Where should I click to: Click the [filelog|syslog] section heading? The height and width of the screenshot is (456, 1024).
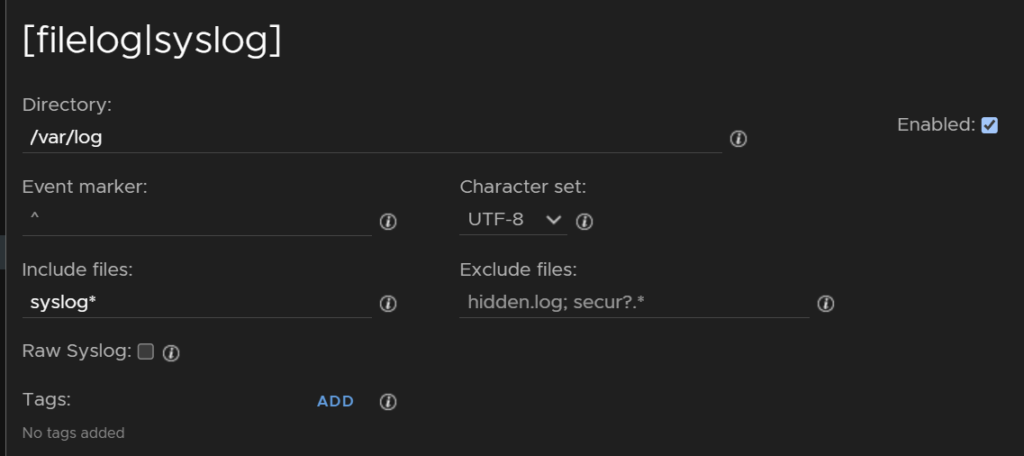coord(152,41)
